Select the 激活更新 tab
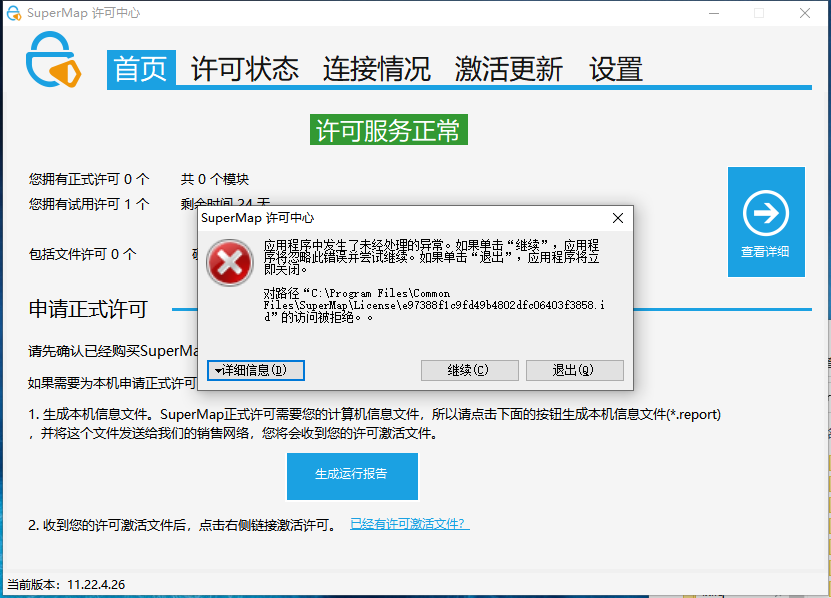Screen dimensions: 831x598 (x=509, y=69)
